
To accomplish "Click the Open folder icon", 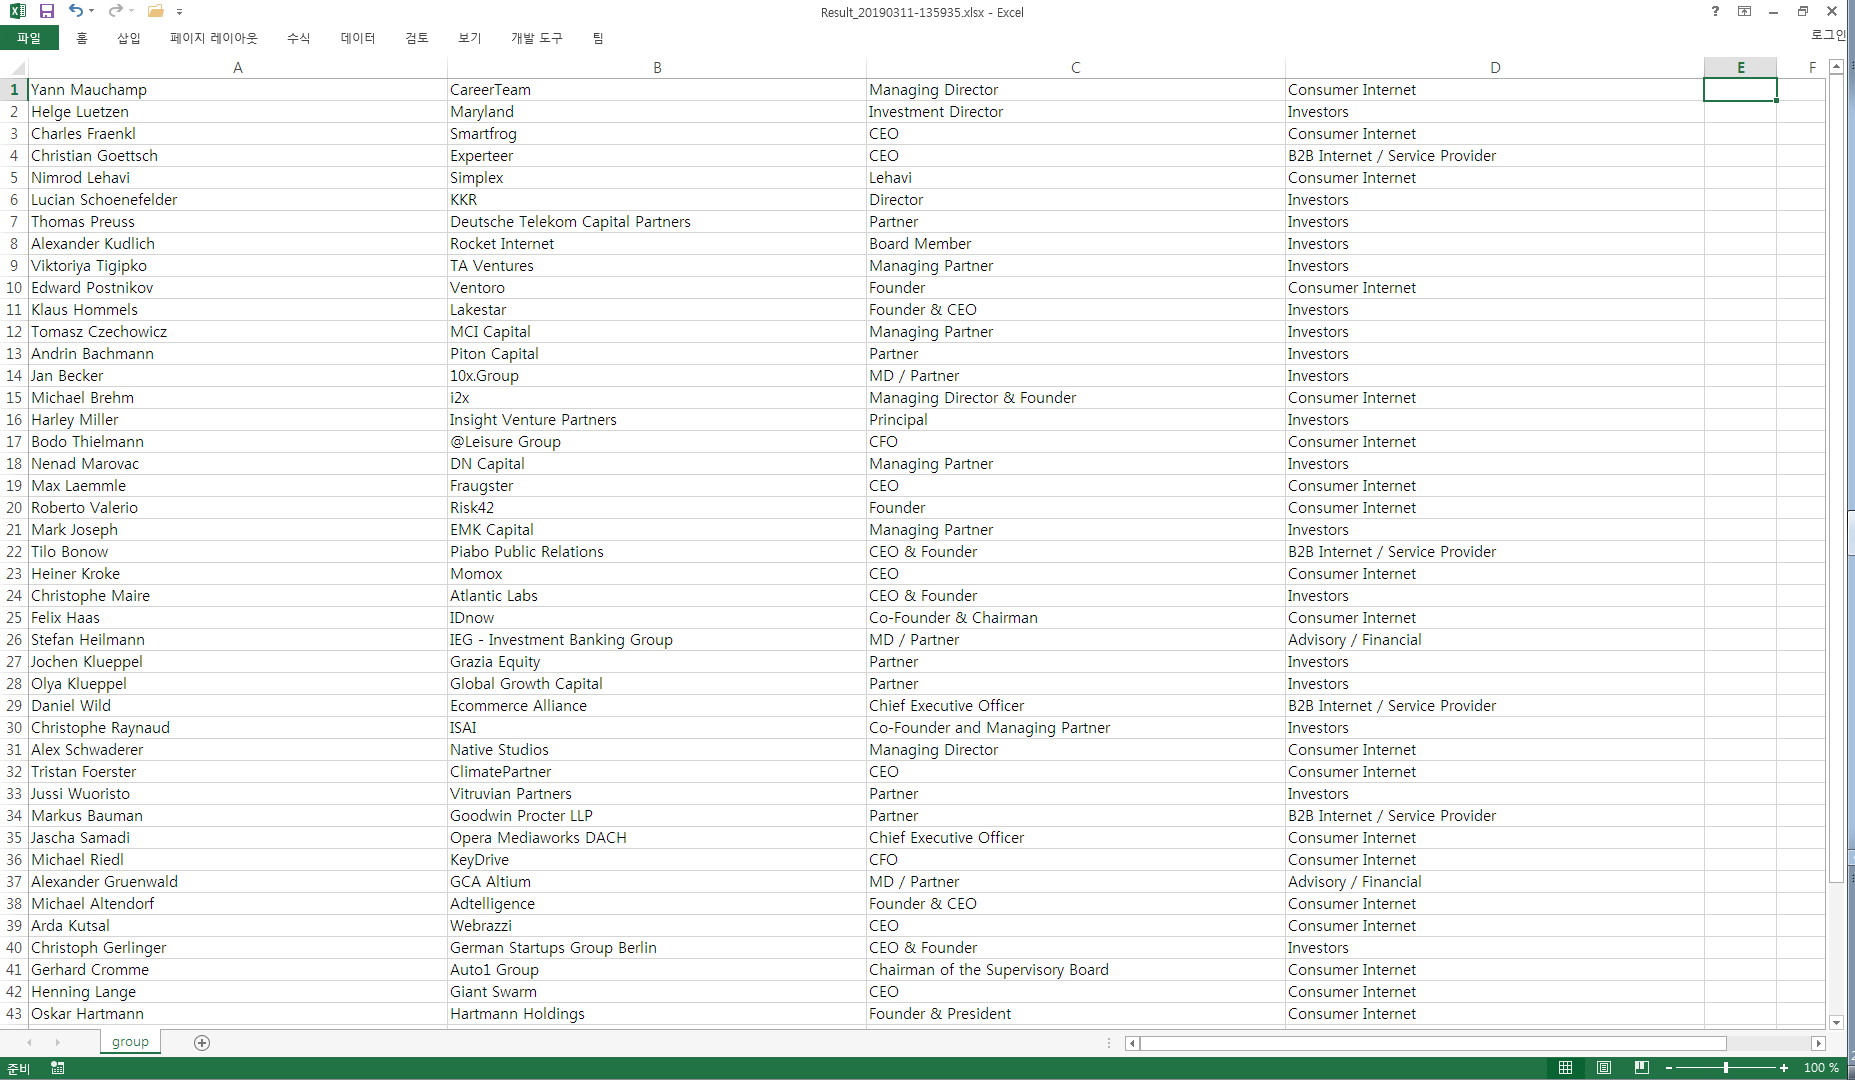I will pos(155,11).
